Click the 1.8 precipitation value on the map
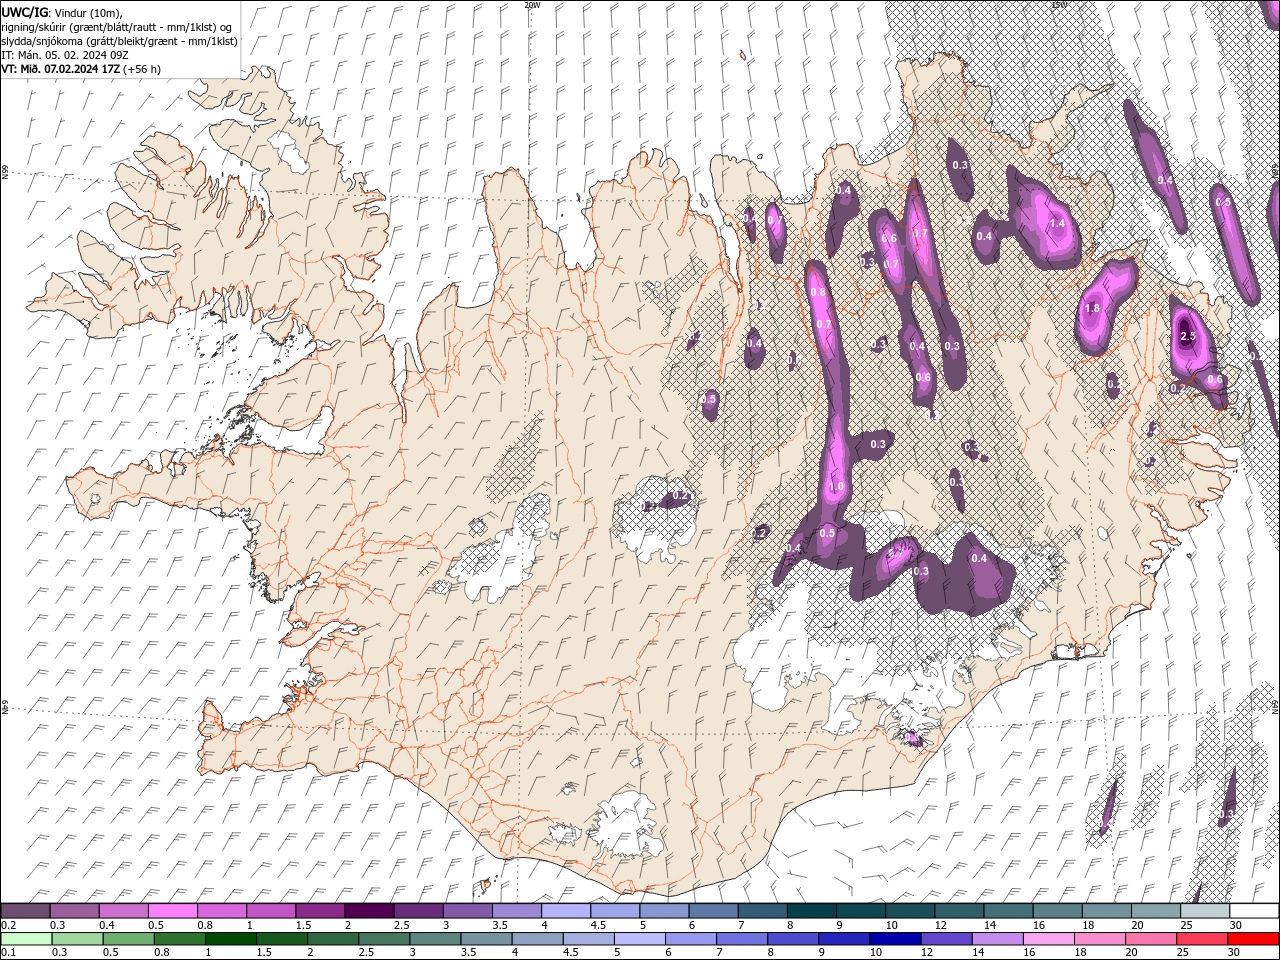The width and height of the screenshot is (1280, 960). click(1092, 308)
